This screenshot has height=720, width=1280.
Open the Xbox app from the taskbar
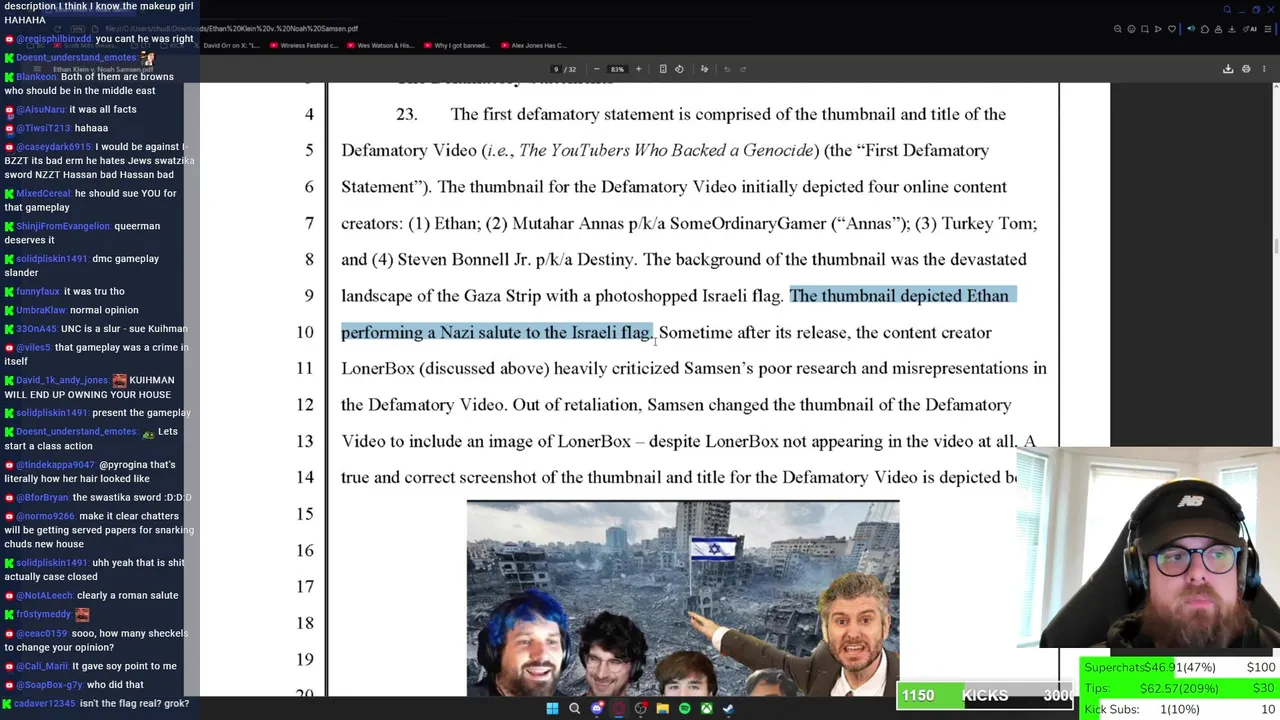point(706,708)
